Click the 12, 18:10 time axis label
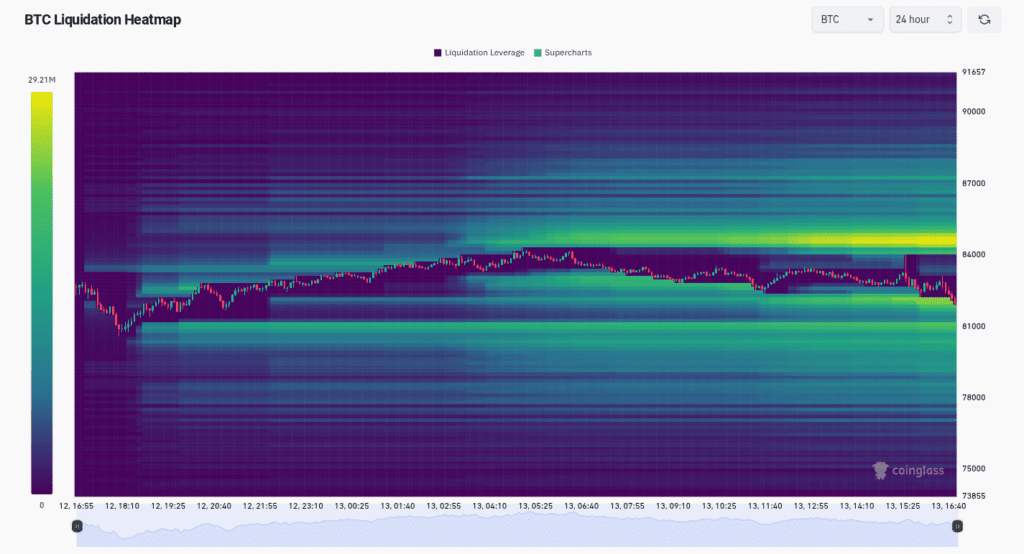Image resolution: width=1024 pixels, height=554 pixels. point(122,506)
